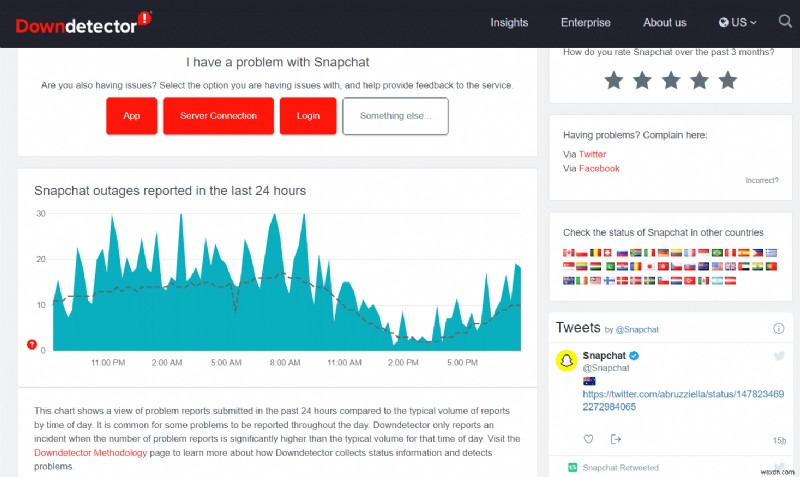Click the 15h tweet timestamp
800x477 pixels.
[x=779, y=440]
